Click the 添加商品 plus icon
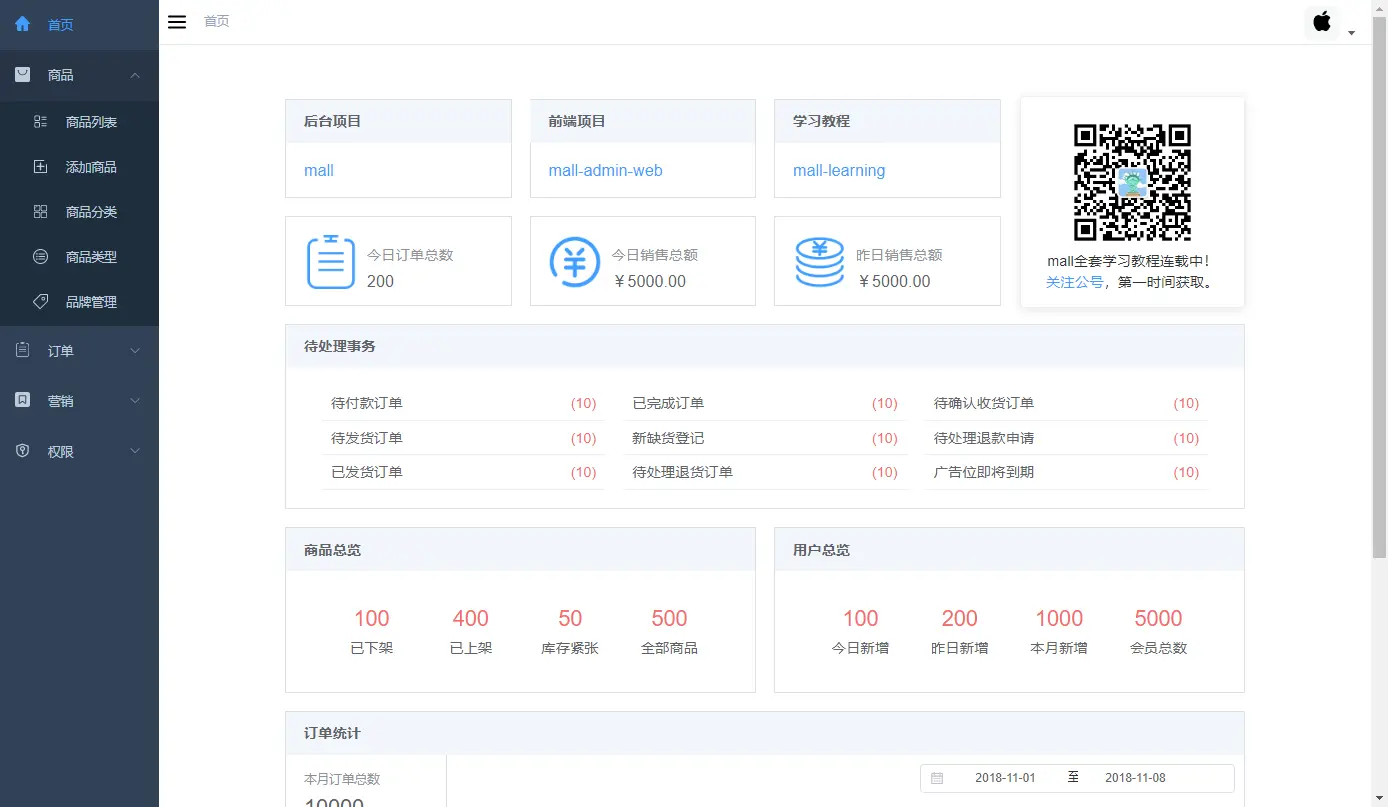Image resolution: width=1388 pixels, height=807 pixels. pyautogui.click(x=41, y=167)
